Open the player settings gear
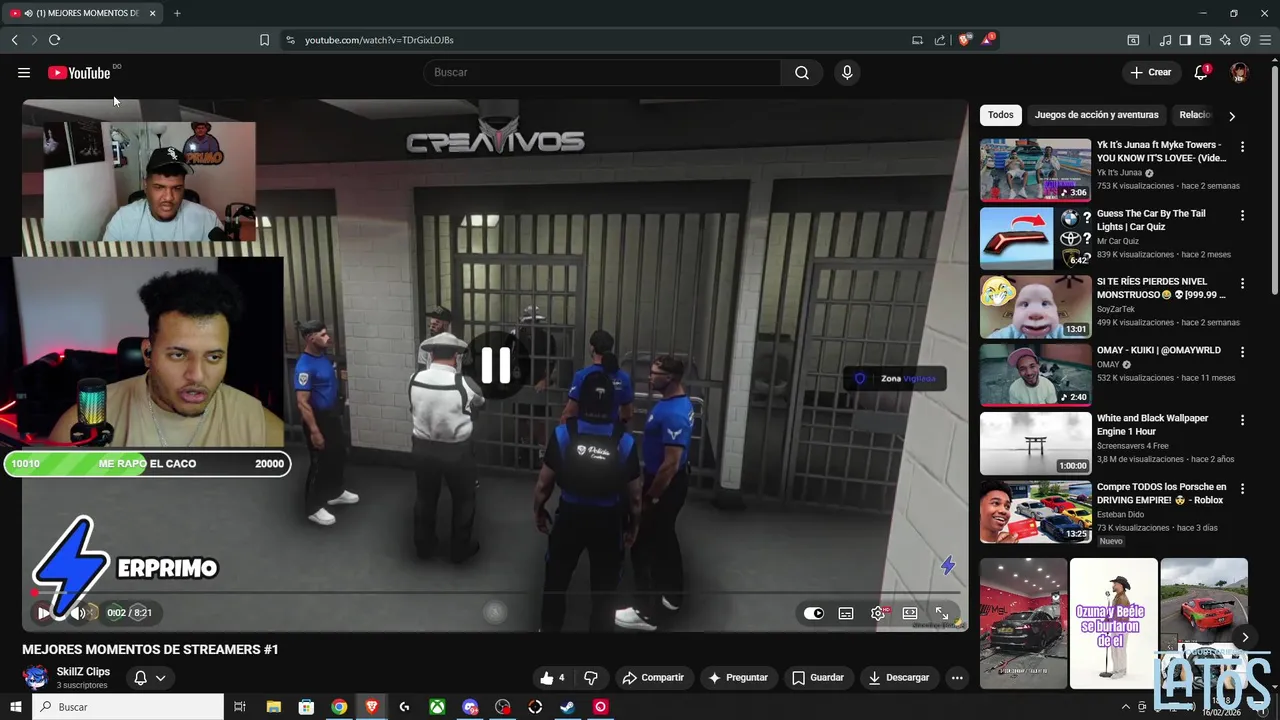Image resolution: width=1280 pixels, height=720 pixels. pos(878,613)
